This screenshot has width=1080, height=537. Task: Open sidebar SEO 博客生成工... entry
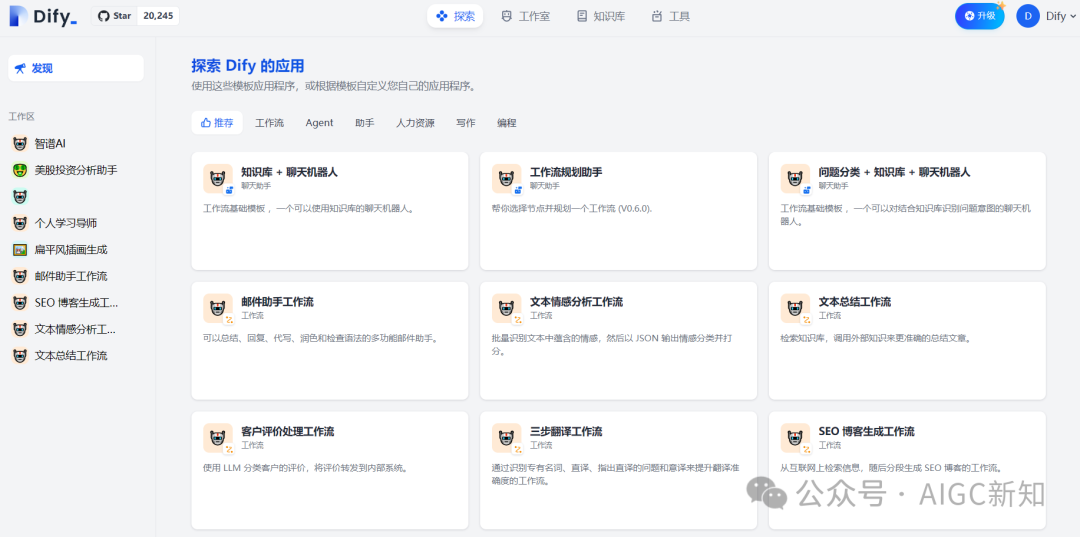coord(76,303)
